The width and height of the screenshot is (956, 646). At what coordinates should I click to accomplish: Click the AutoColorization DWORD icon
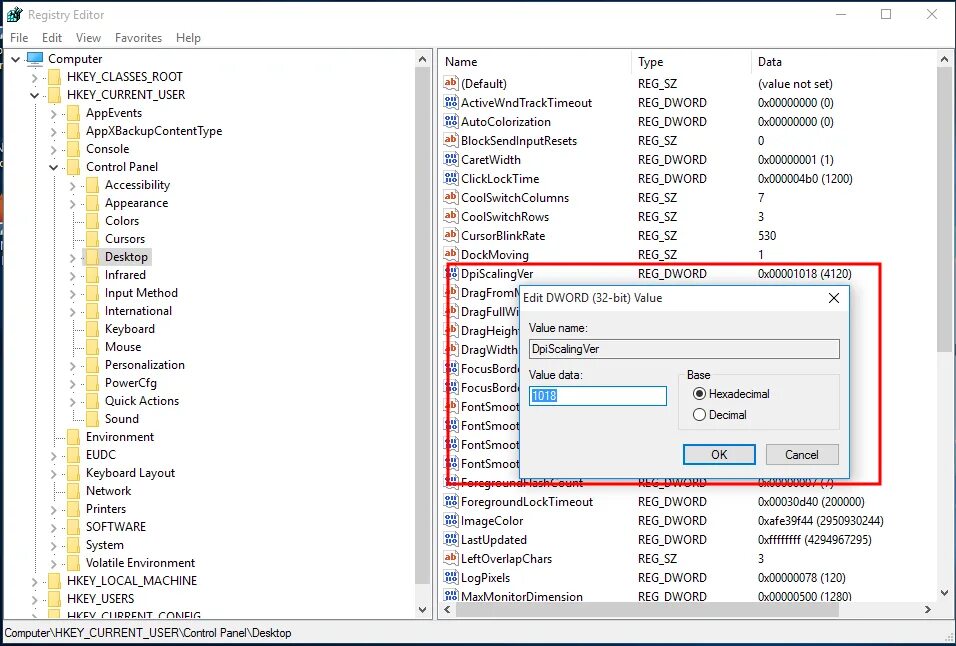click(x=451, y=121)
